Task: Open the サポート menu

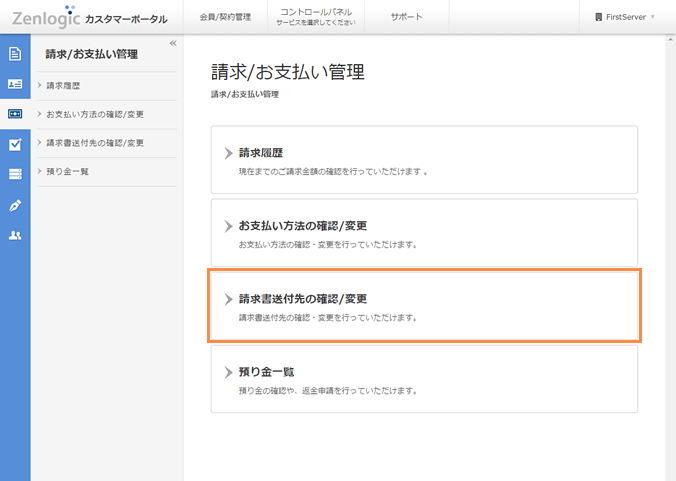Action: coord(406,17)
